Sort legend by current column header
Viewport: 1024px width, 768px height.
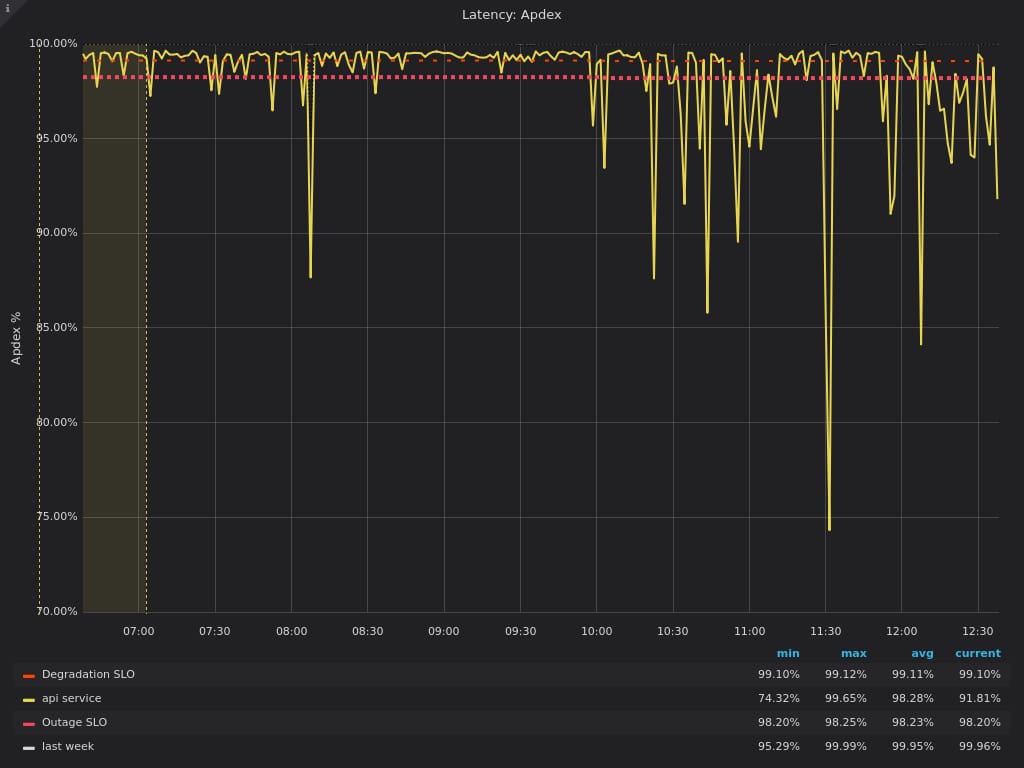pos(978,653)
